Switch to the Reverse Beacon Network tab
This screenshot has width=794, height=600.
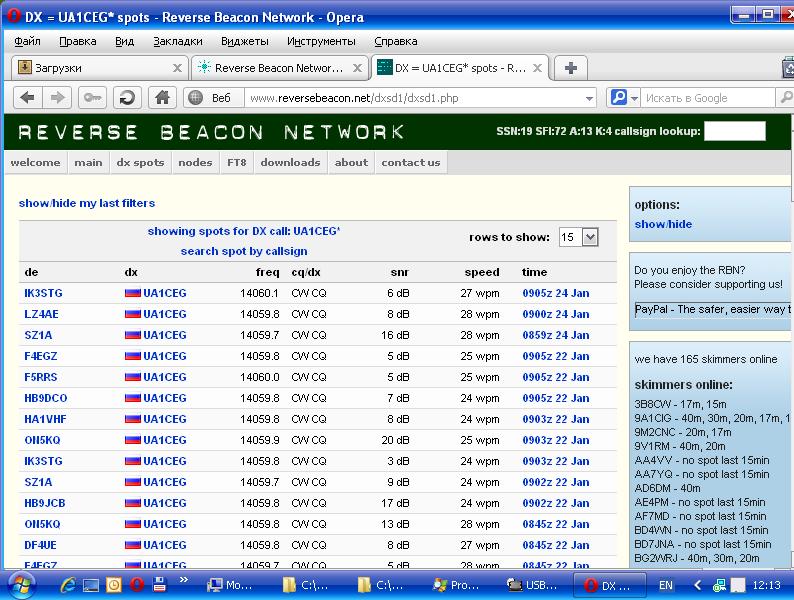coord(280,68)
